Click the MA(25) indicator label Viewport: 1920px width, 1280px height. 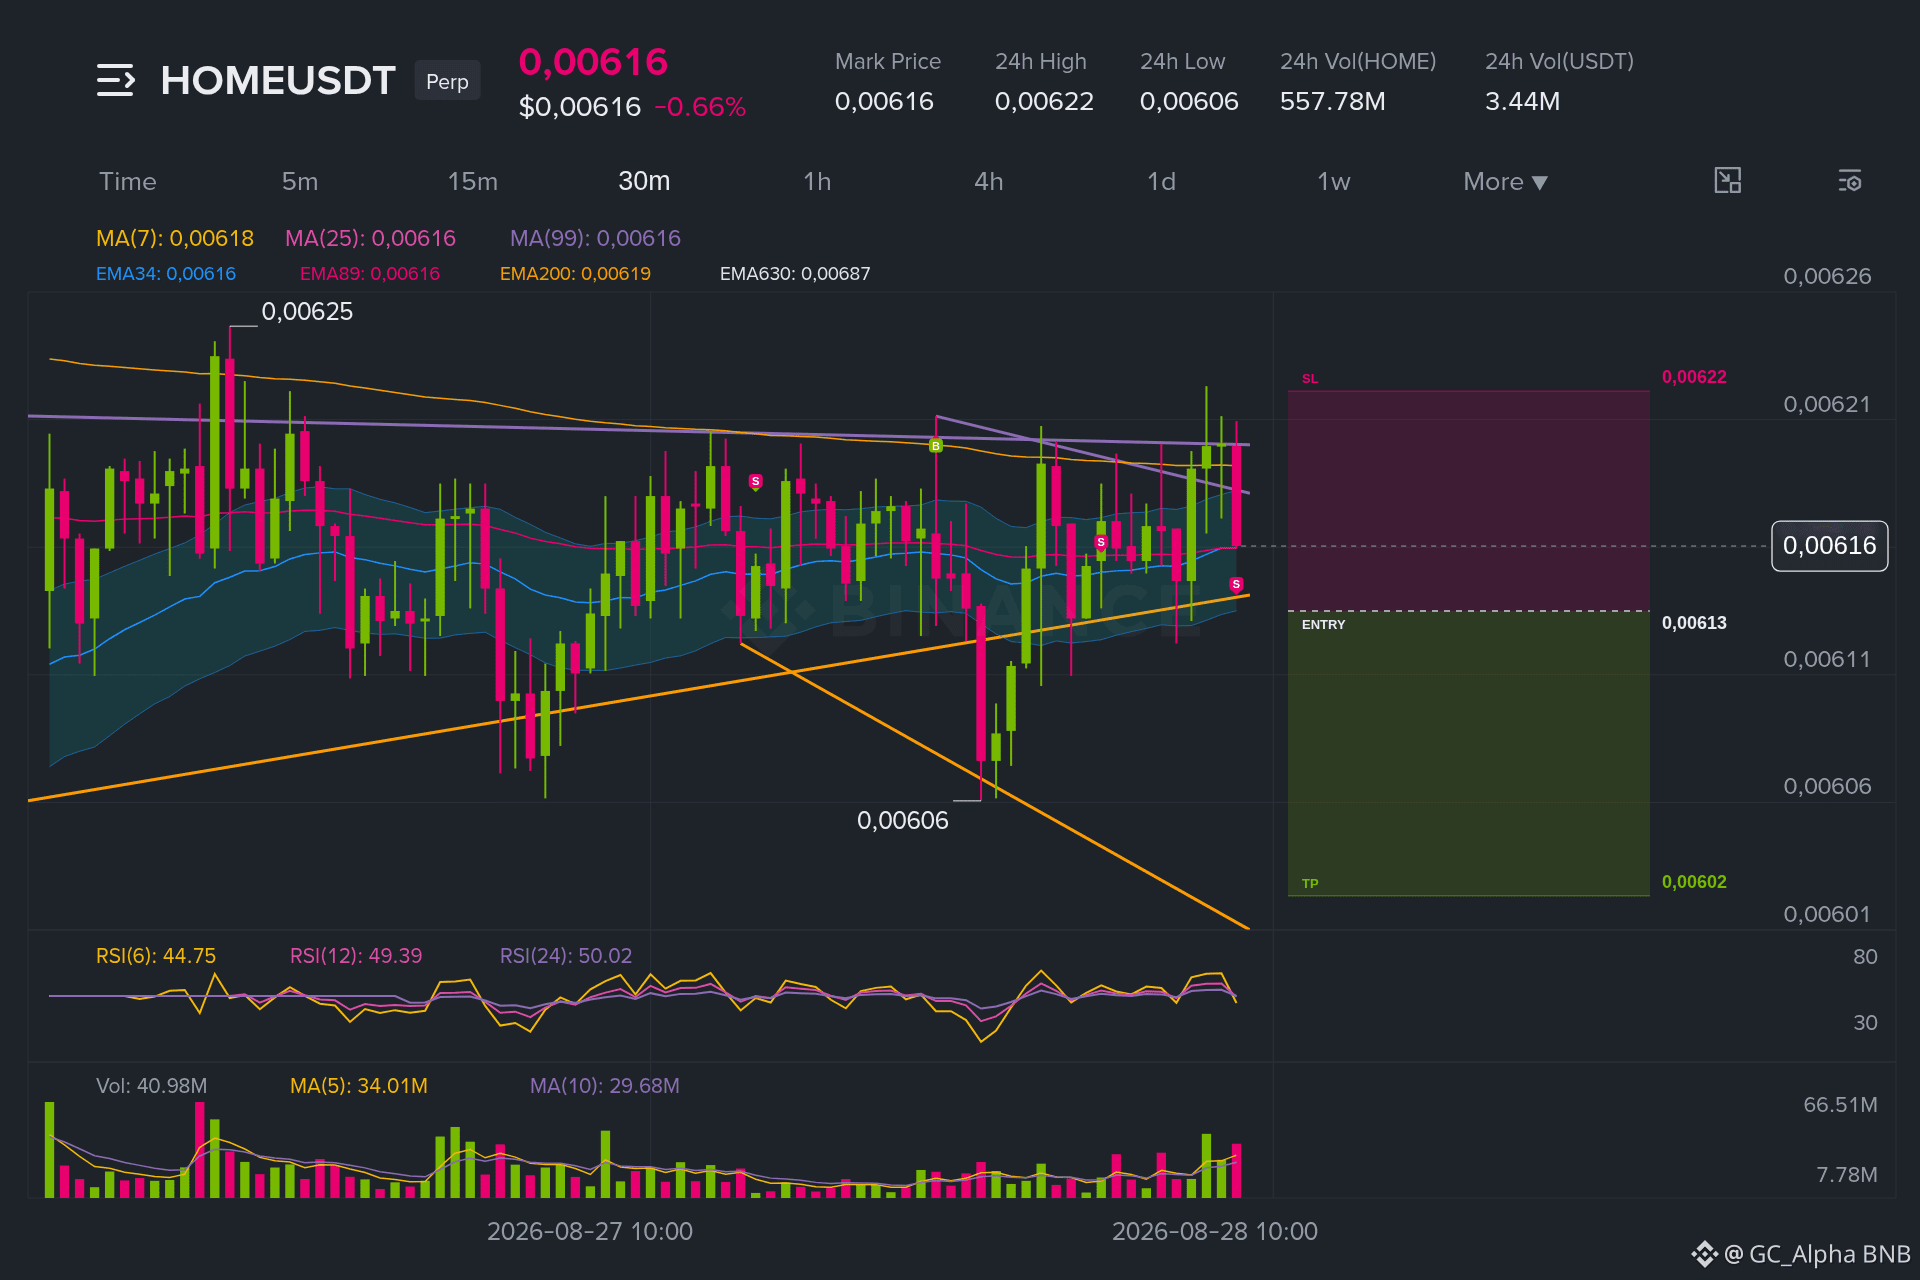pyautogui.click(x=370, y=238)
